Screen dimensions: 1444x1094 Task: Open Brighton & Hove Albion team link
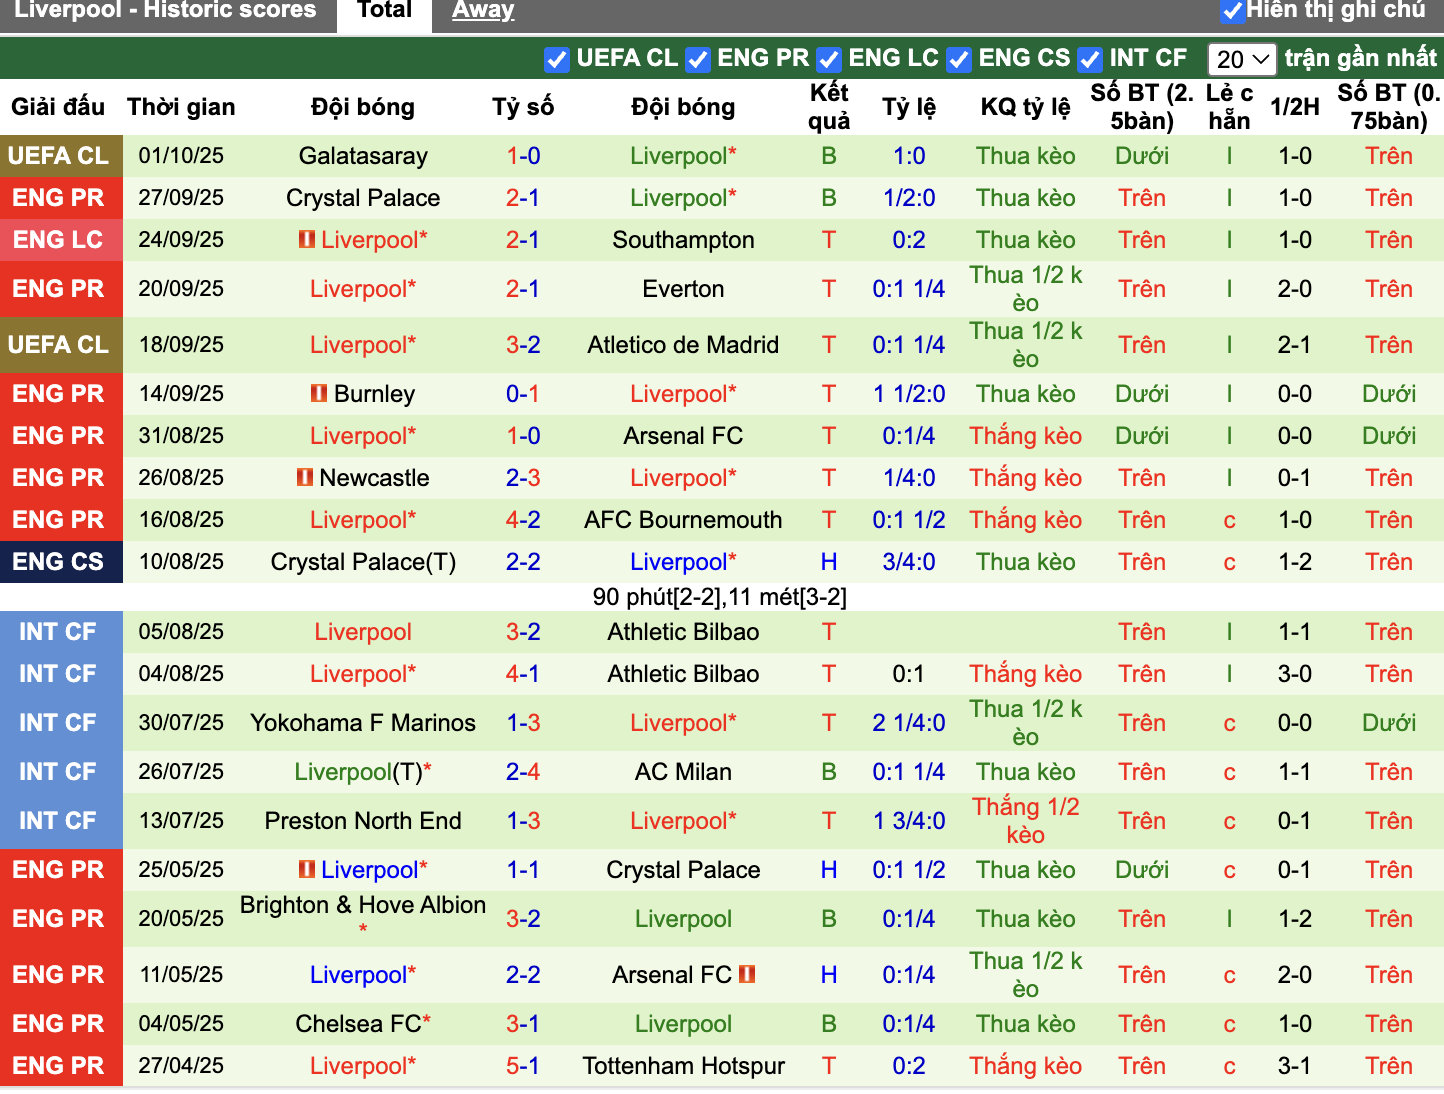click(x=363, y=905)
